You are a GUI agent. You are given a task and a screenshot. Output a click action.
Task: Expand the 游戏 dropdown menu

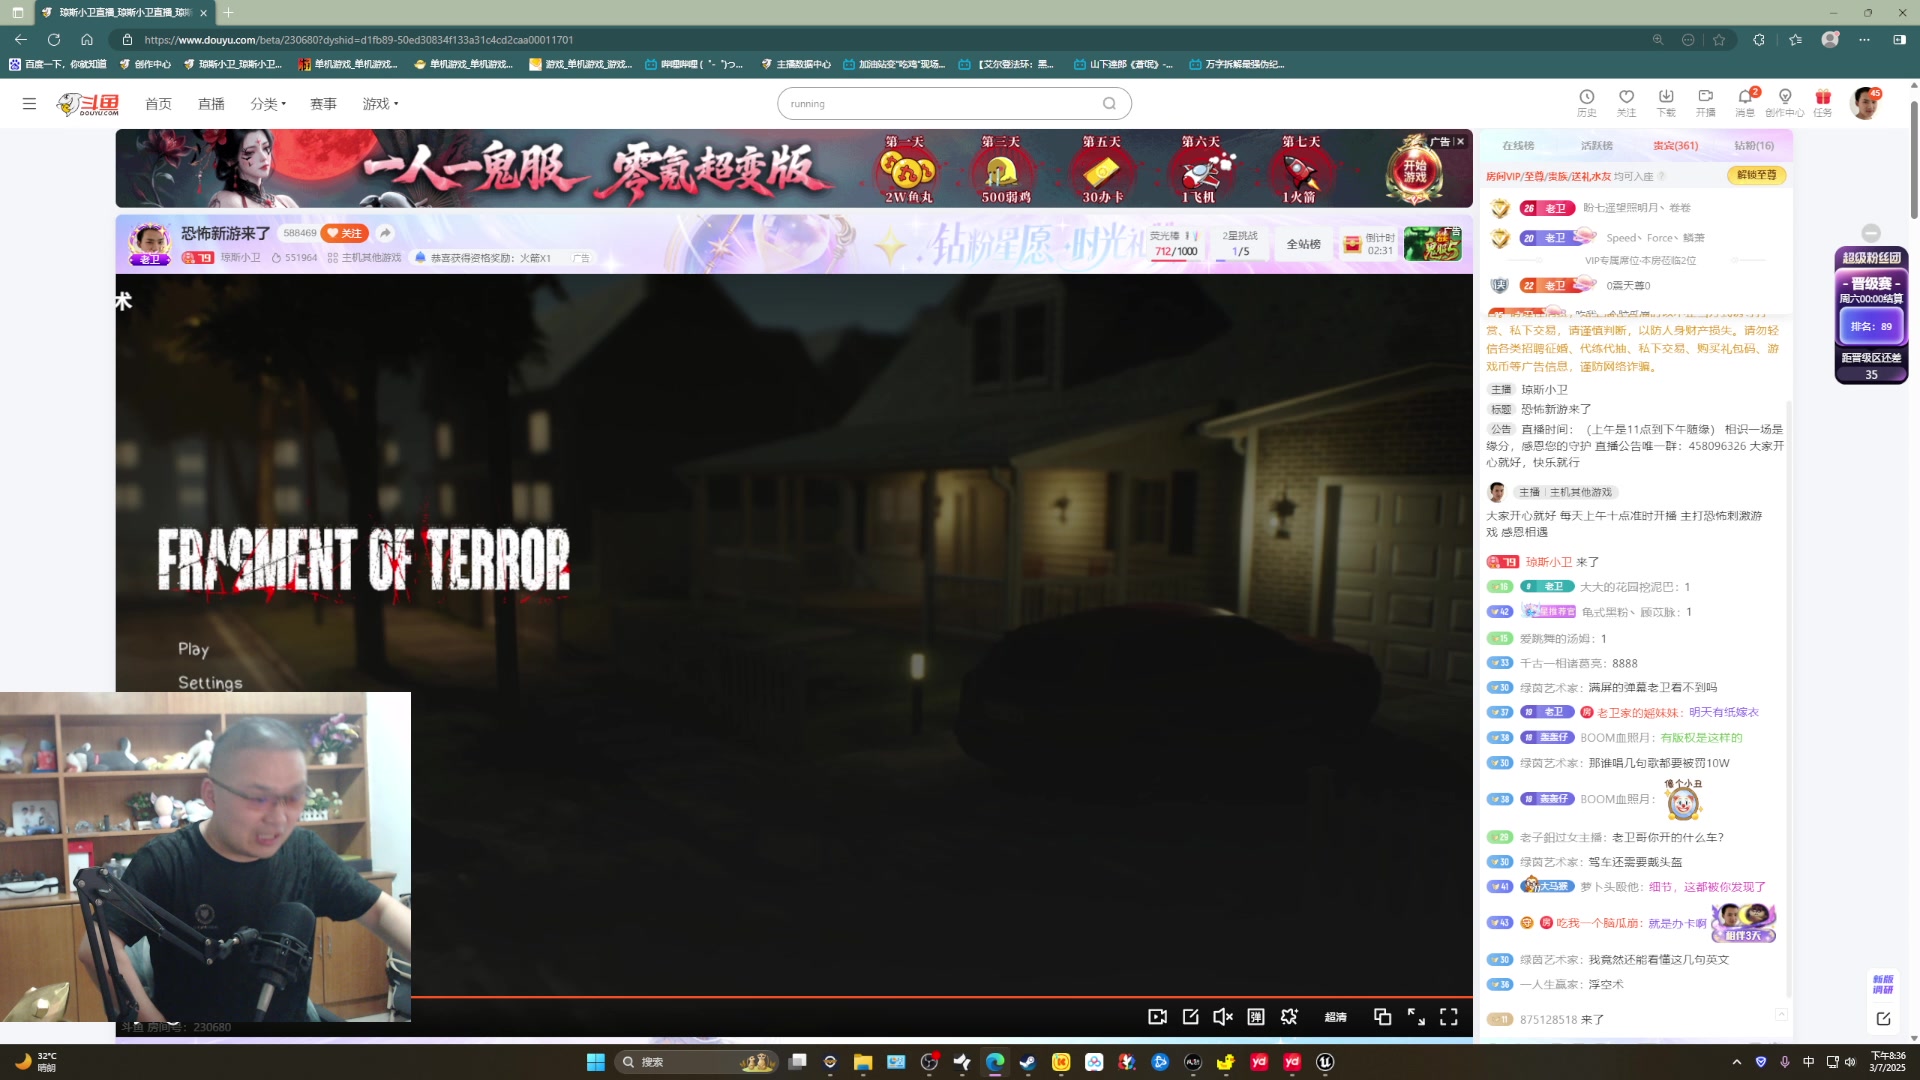click(380, 104)
